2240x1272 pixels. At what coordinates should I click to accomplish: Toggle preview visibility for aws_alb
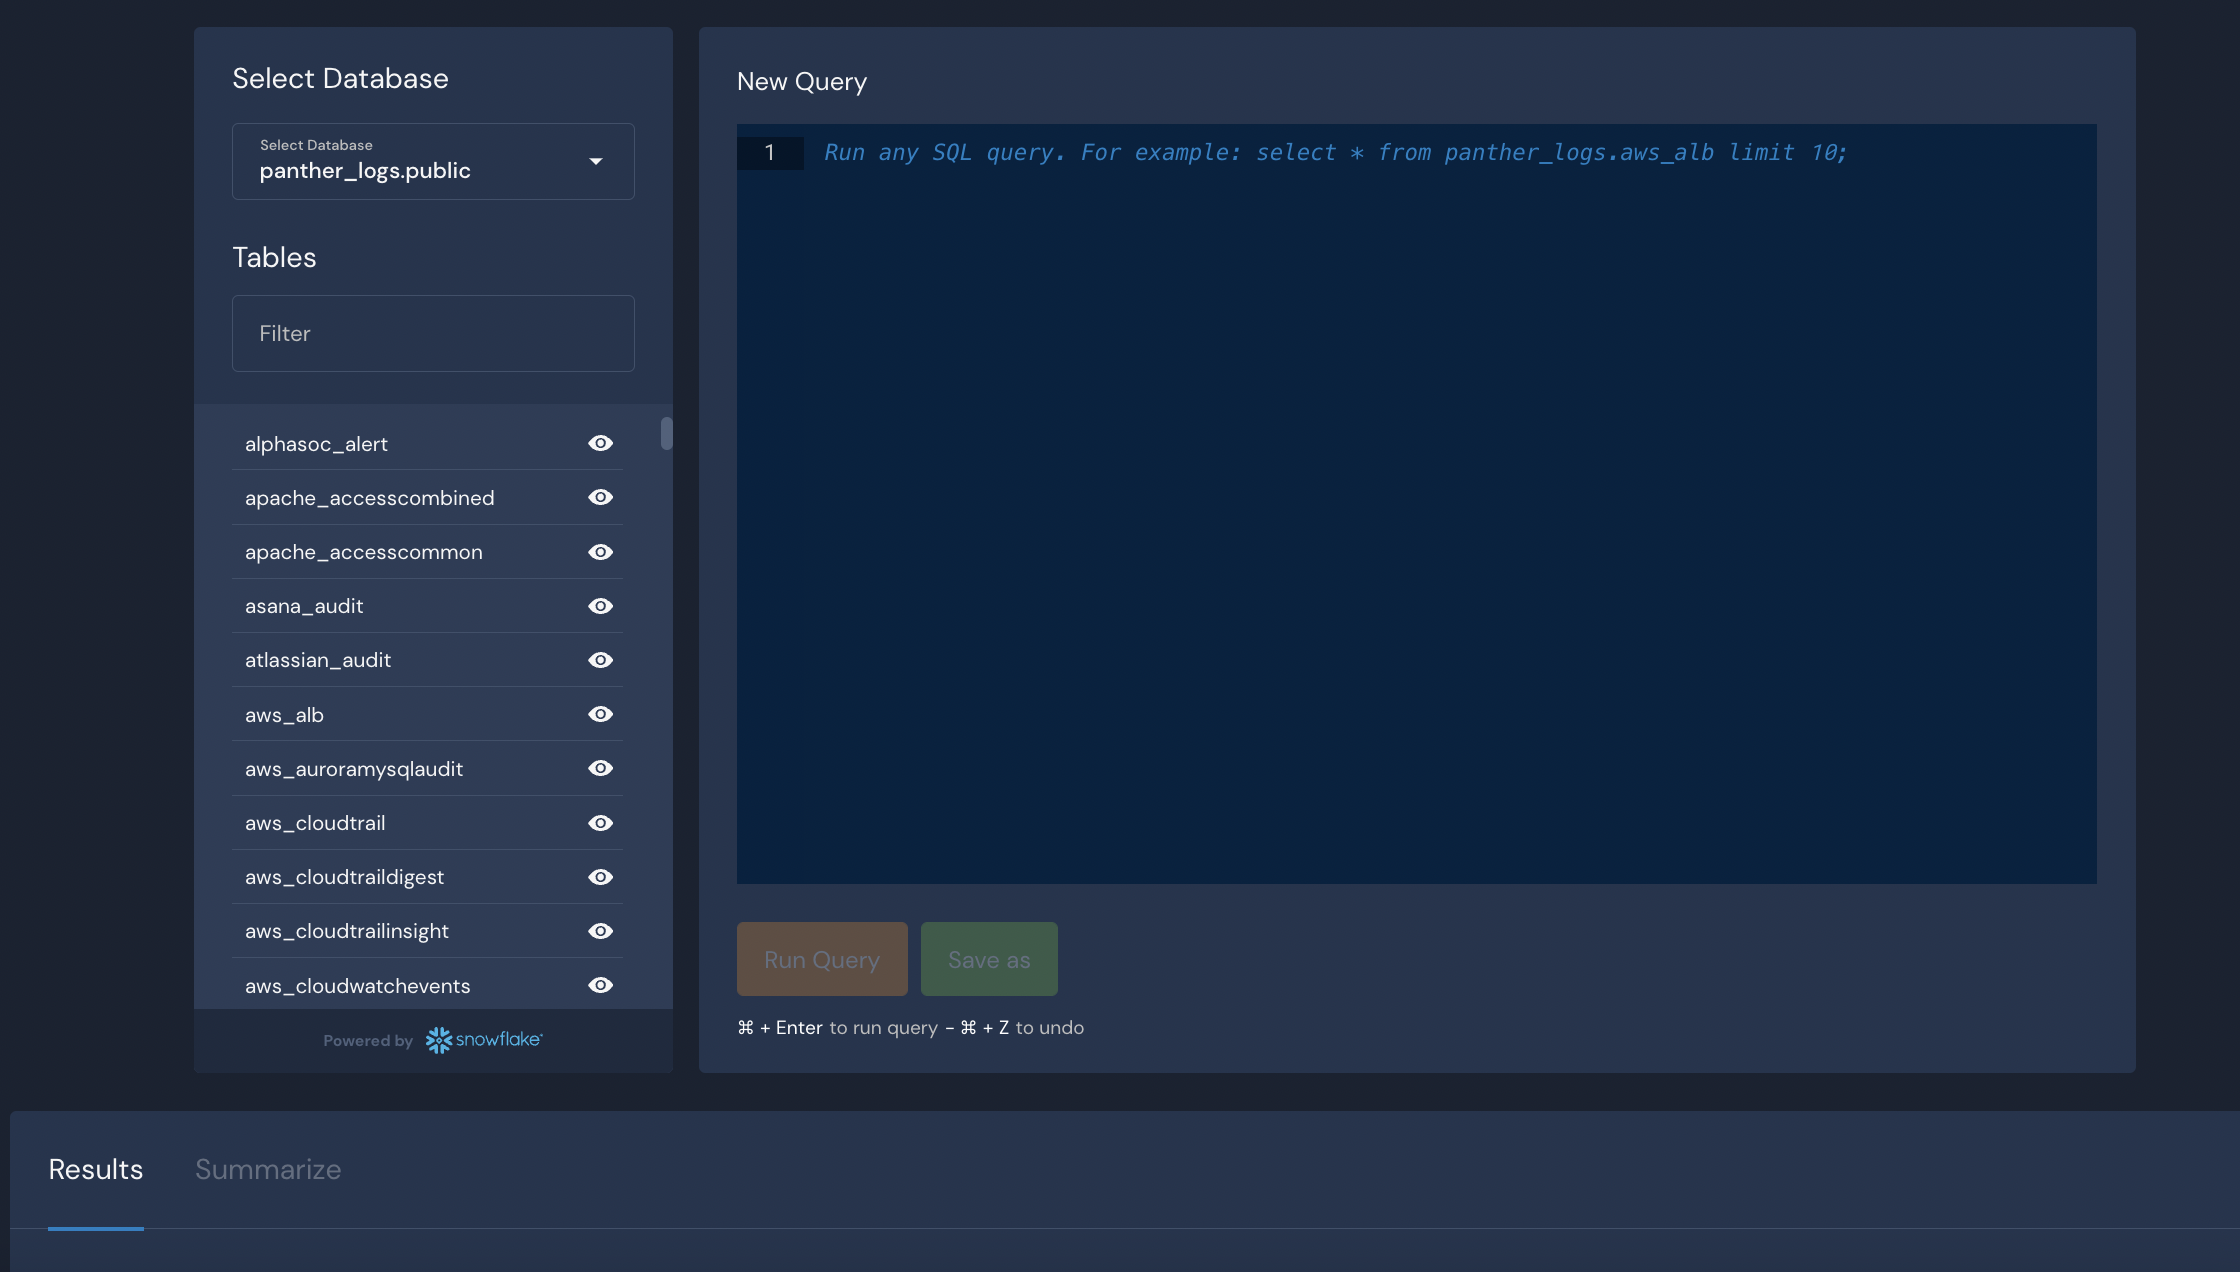click(600, 714)
